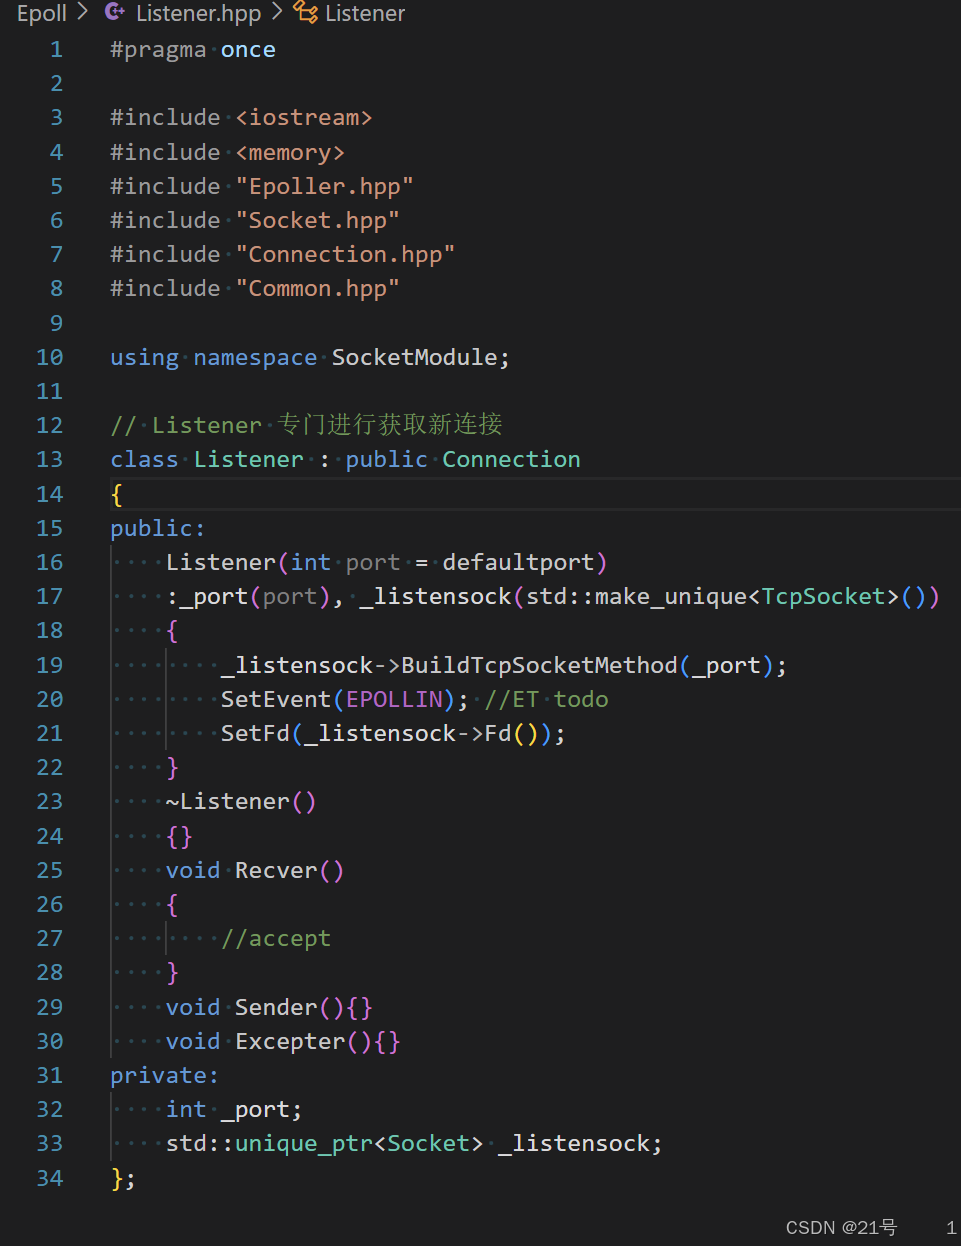The image size is (961, 1246).
Task: Click the Chinese comment about Listener
Action: (306, 425)
